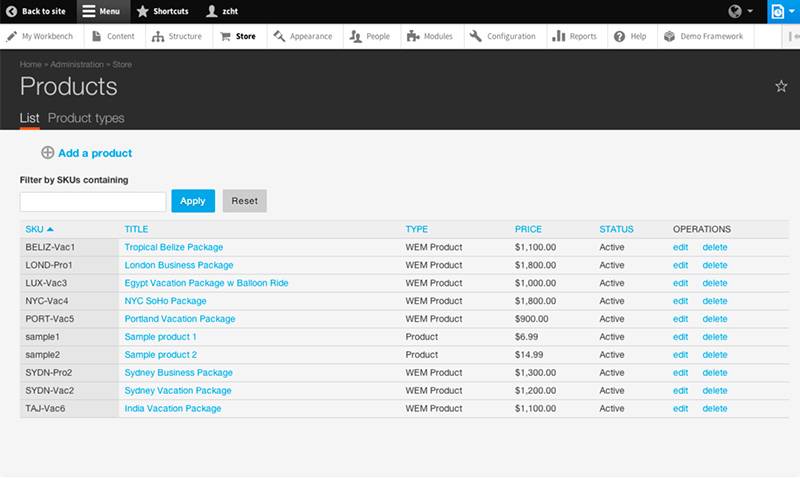800x480 pixels.
Task: Sort table by TYPE column
Action: coord(417,229)
